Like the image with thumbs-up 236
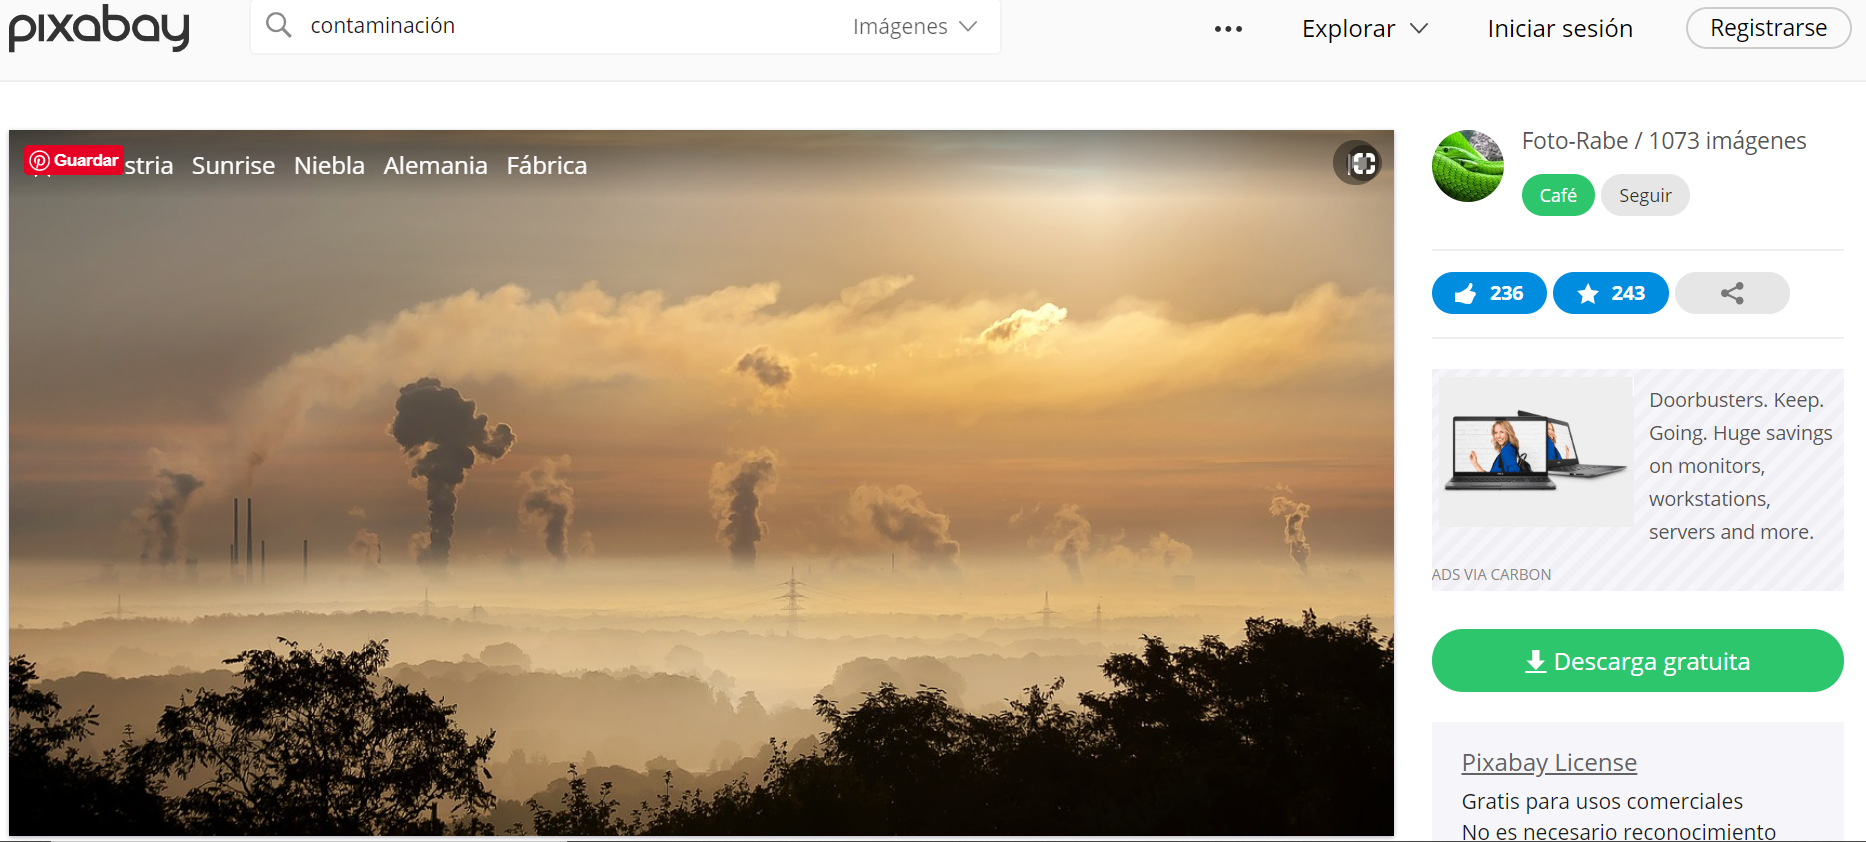The width and height of the screenshot is (1866, 842). click(1489, 293)
